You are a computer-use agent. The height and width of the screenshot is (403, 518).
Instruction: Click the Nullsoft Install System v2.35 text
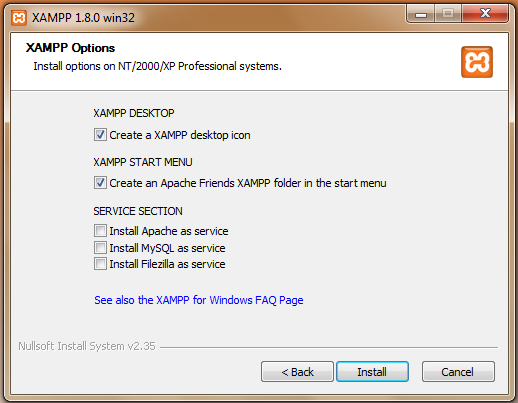click(x=87, y=346)
